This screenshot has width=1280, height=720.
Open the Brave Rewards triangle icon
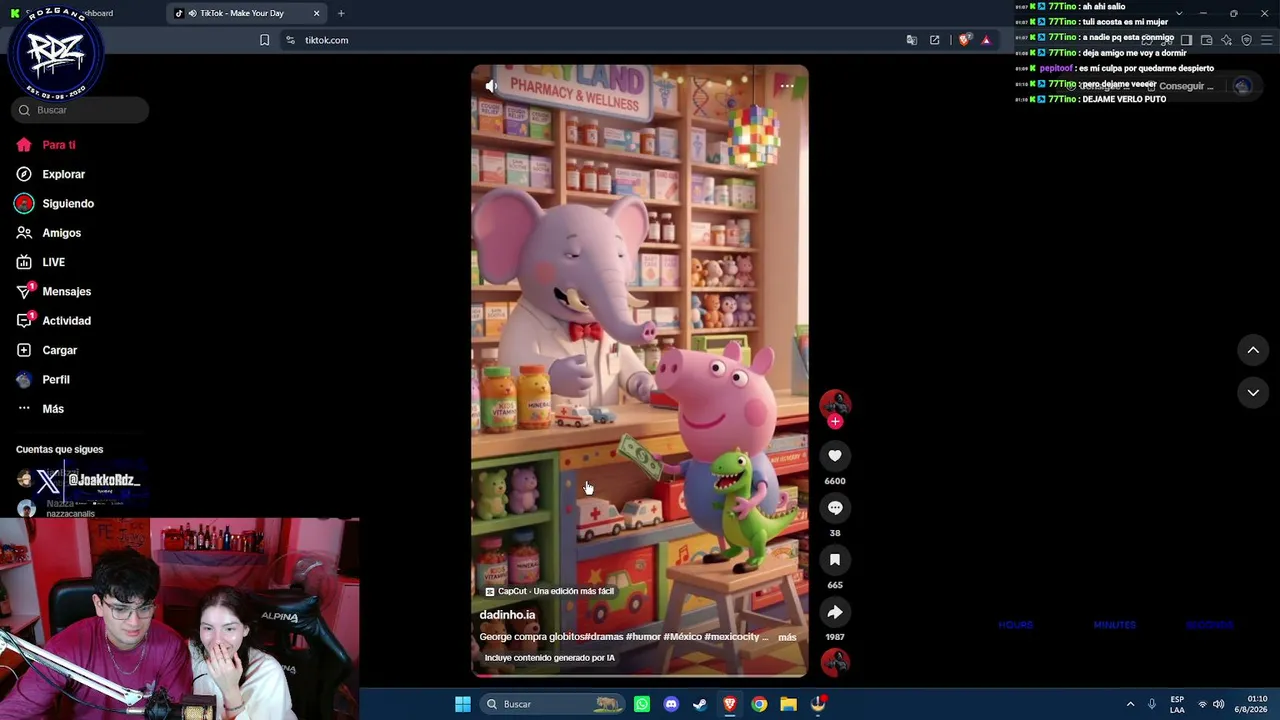pyautogui.click(x=986, y=40)
